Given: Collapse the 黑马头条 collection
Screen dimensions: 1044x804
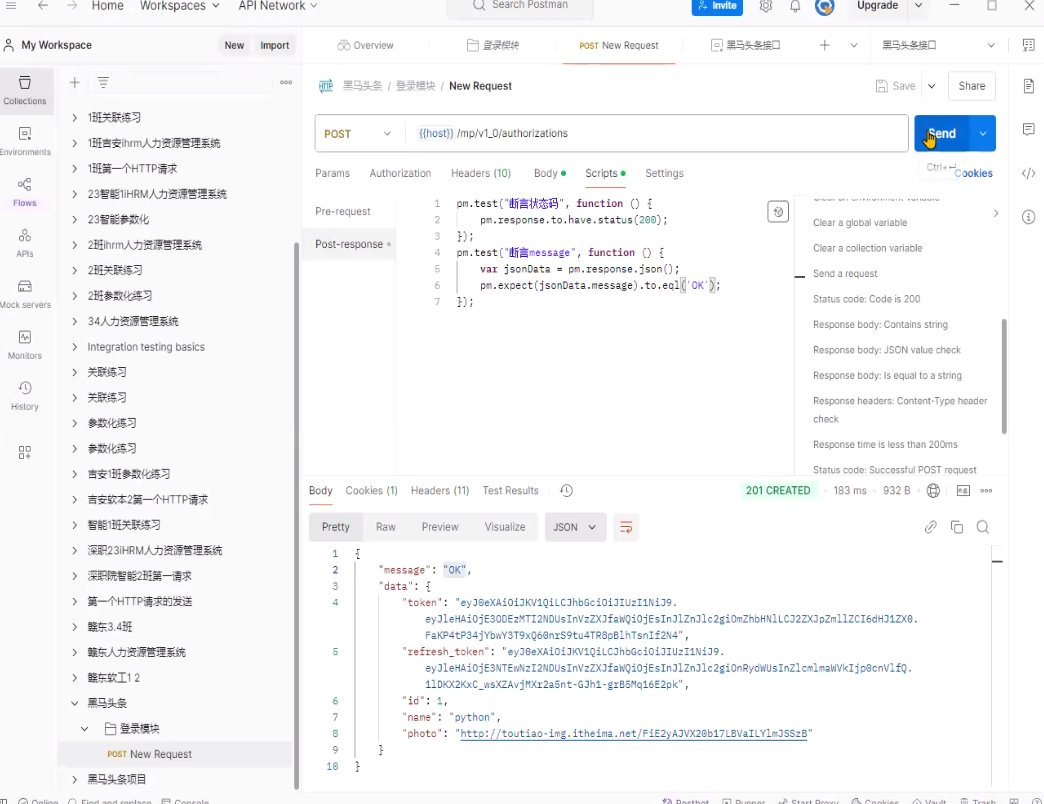Looking at the screenshot, I should pyautogui.click(x=75, y=703).
